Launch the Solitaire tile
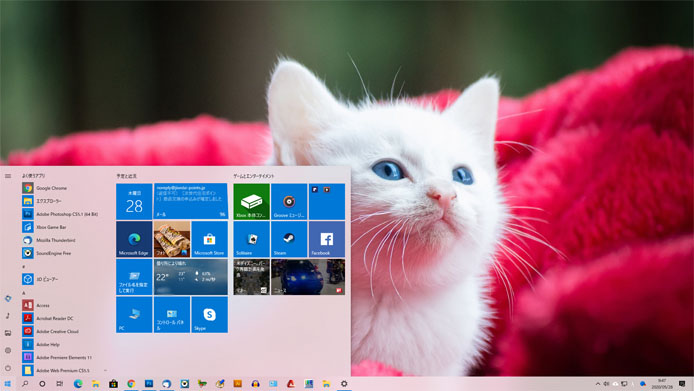Viewport: 694px width, 391px height. pyautogui.click(x=251, y=239)
